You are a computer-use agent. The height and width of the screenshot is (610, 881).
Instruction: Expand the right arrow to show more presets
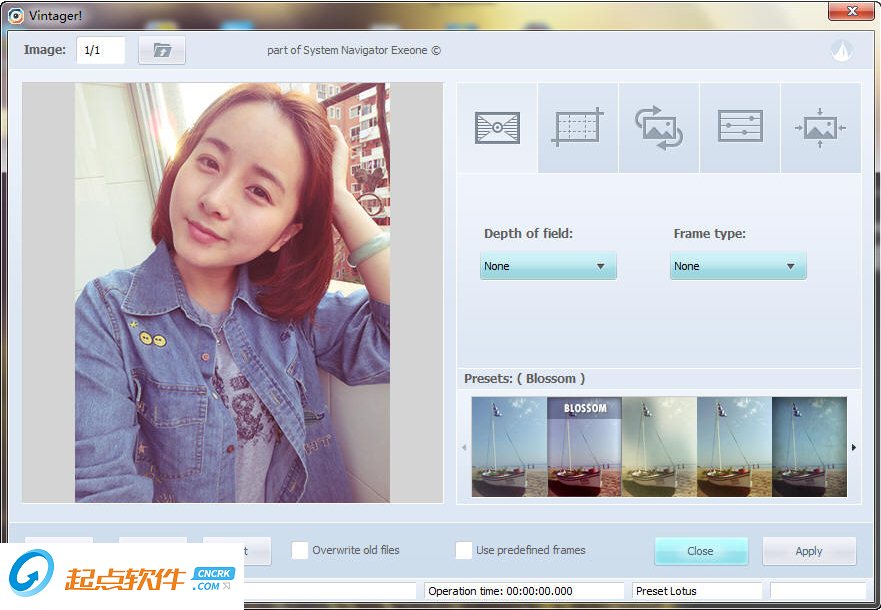pos(855,448)
